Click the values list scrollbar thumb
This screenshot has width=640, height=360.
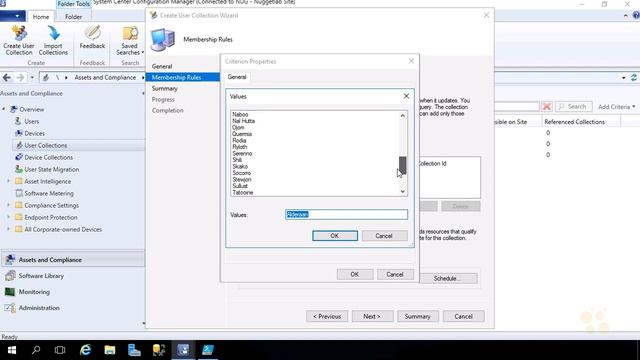tap(403, 165)
